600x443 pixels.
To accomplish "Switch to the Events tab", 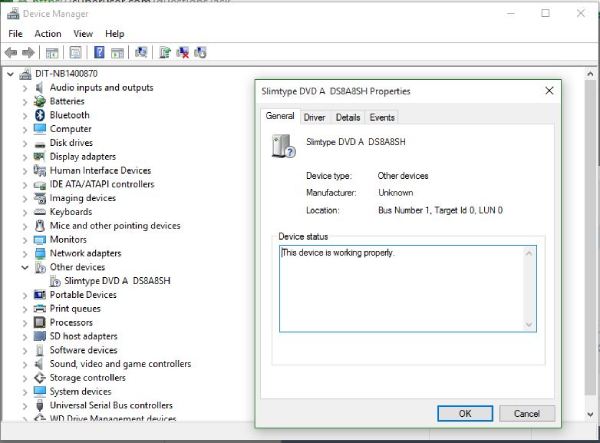I will (382, 117).
